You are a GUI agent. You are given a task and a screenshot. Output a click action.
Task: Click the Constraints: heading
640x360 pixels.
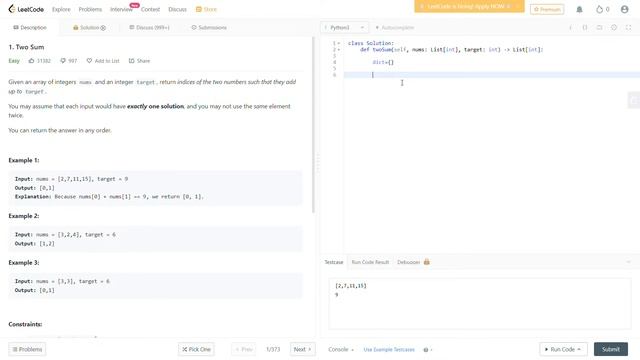(25, 324)
